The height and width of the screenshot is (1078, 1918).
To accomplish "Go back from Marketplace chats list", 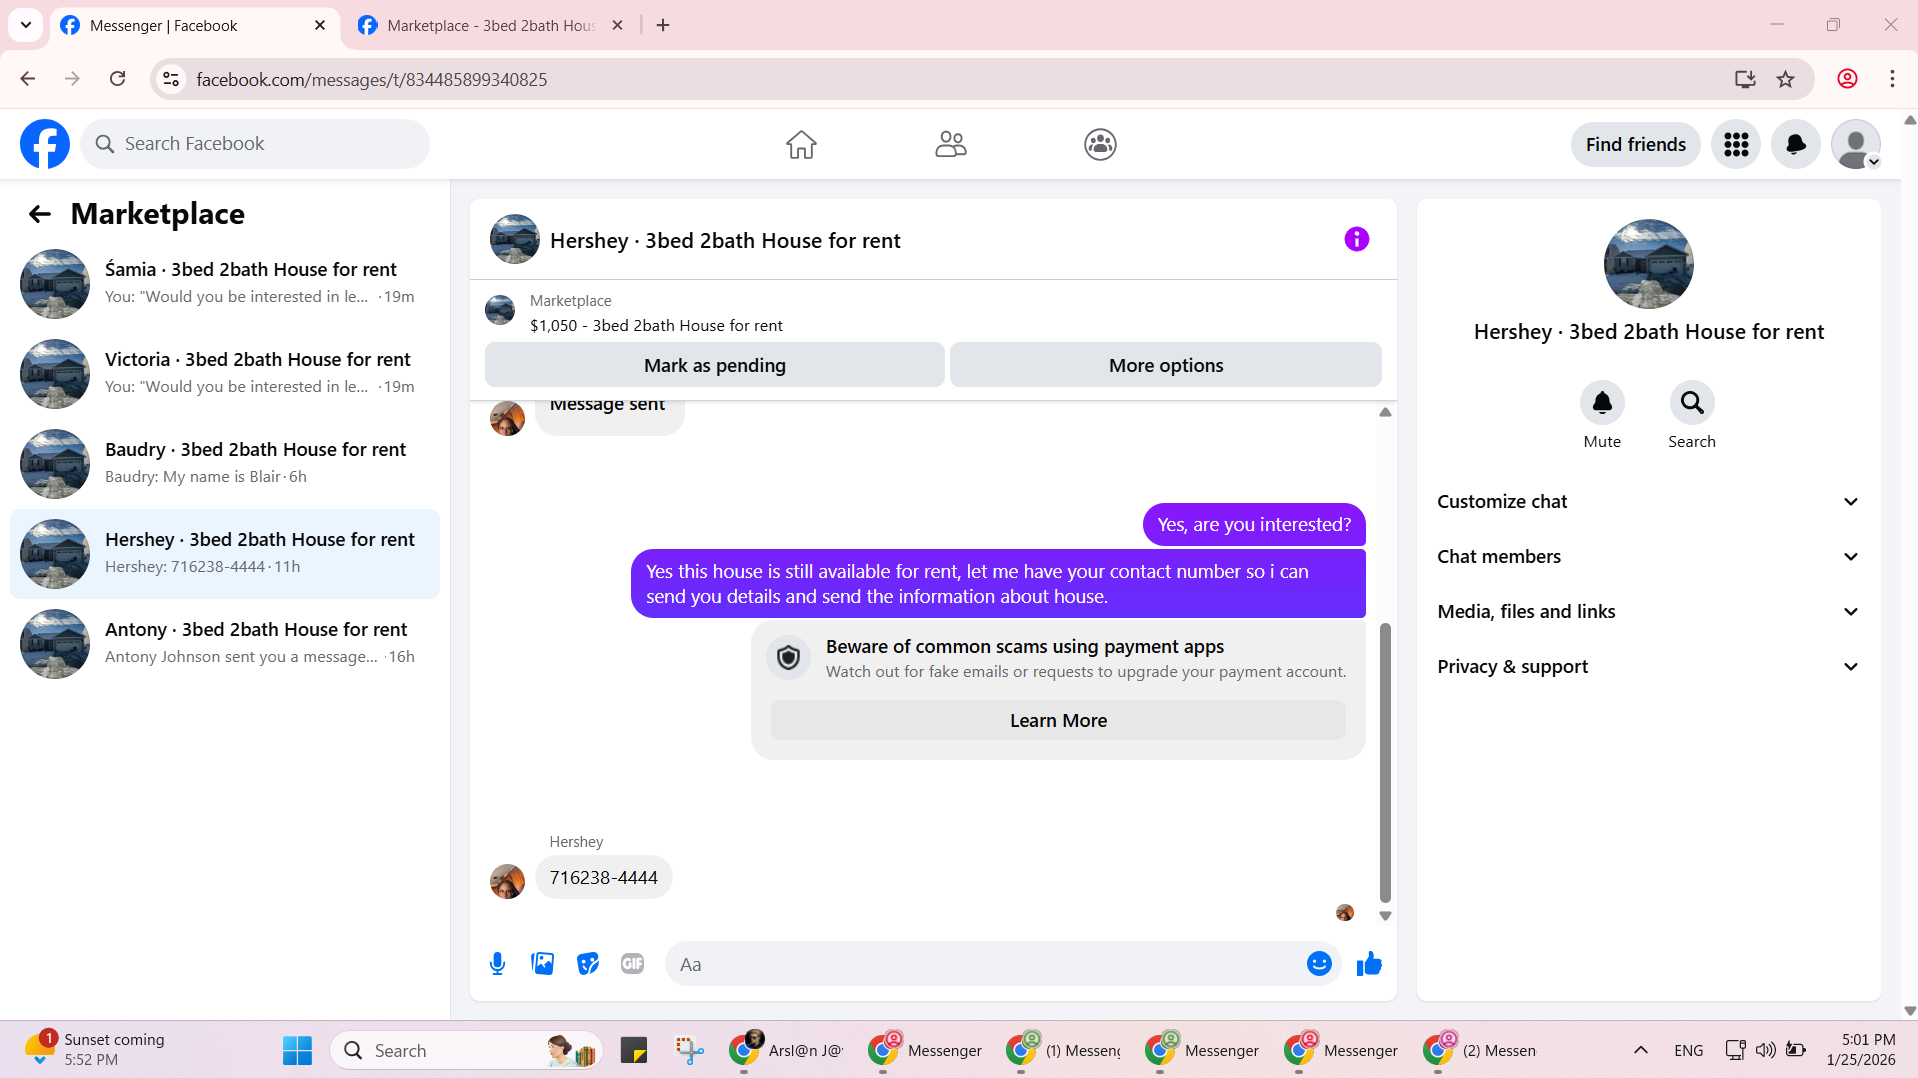I will click(40, 214).
